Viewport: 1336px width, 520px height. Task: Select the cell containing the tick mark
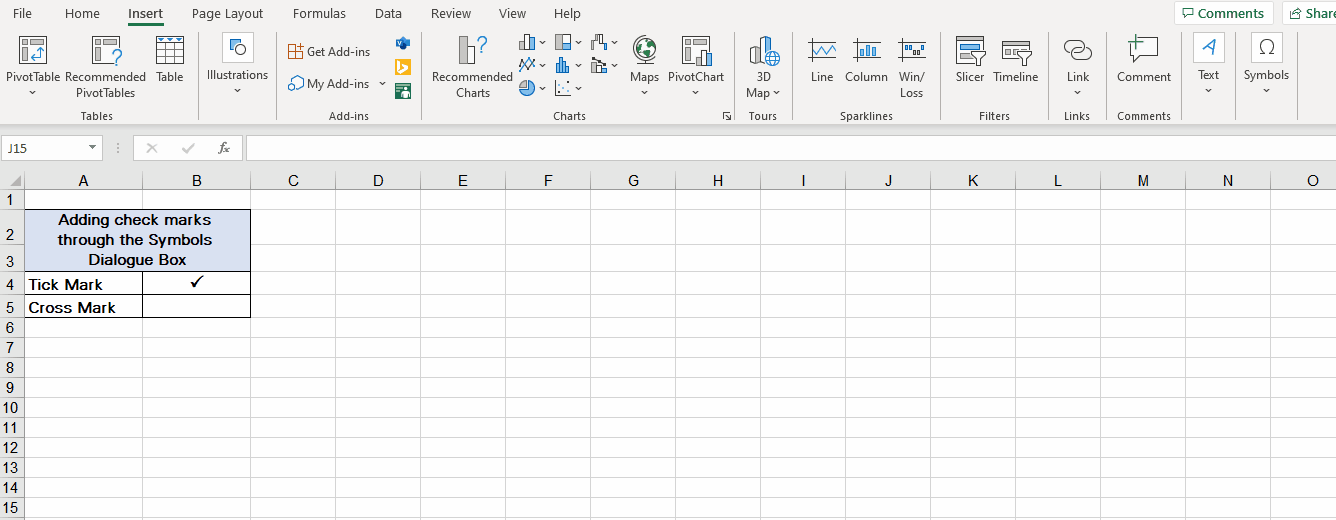(197, 283)
